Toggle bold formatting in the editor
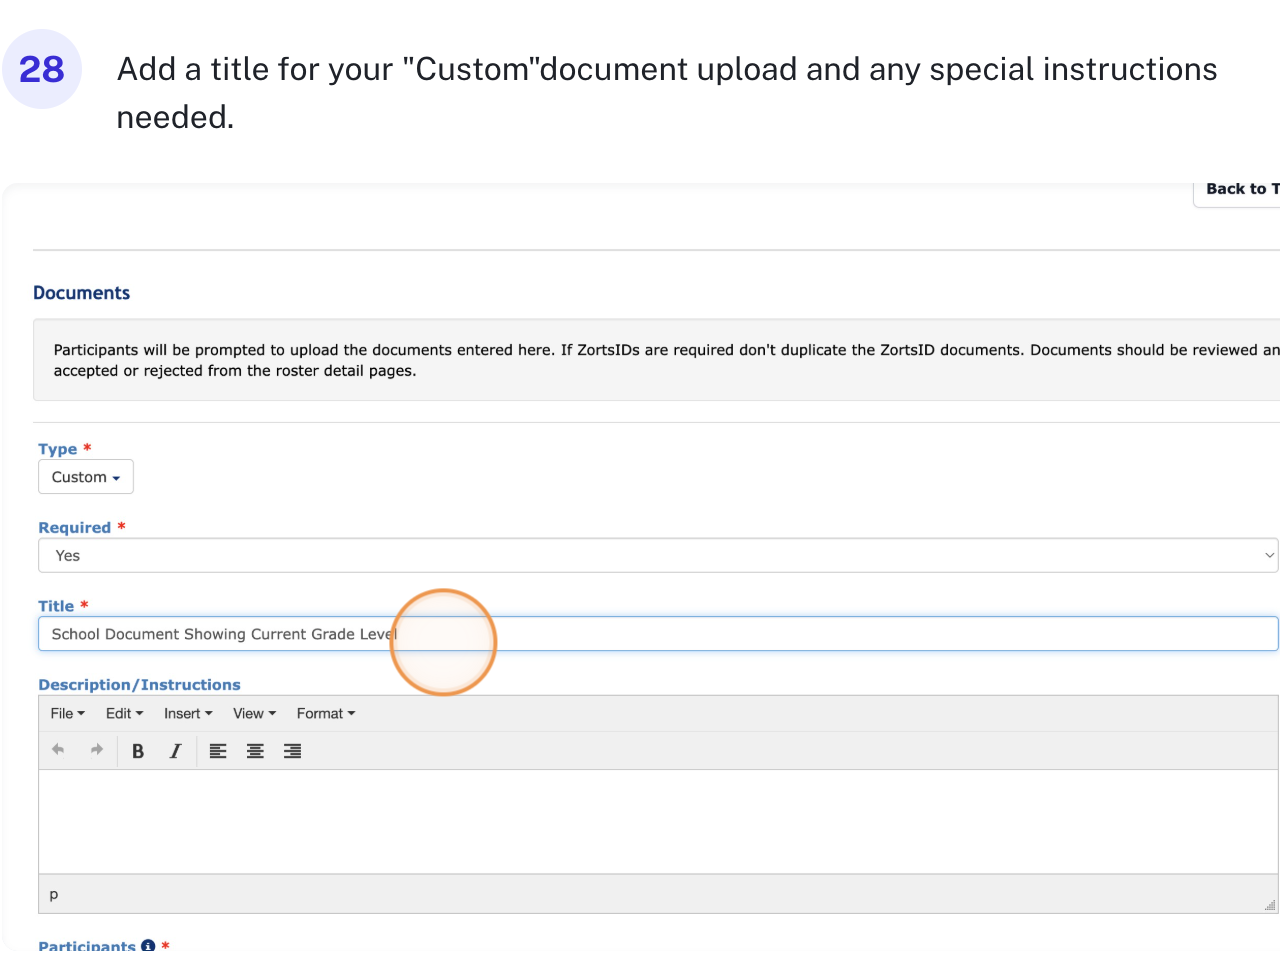The height and width of the screenshot is (968, 1280). (x=138, y=751)
